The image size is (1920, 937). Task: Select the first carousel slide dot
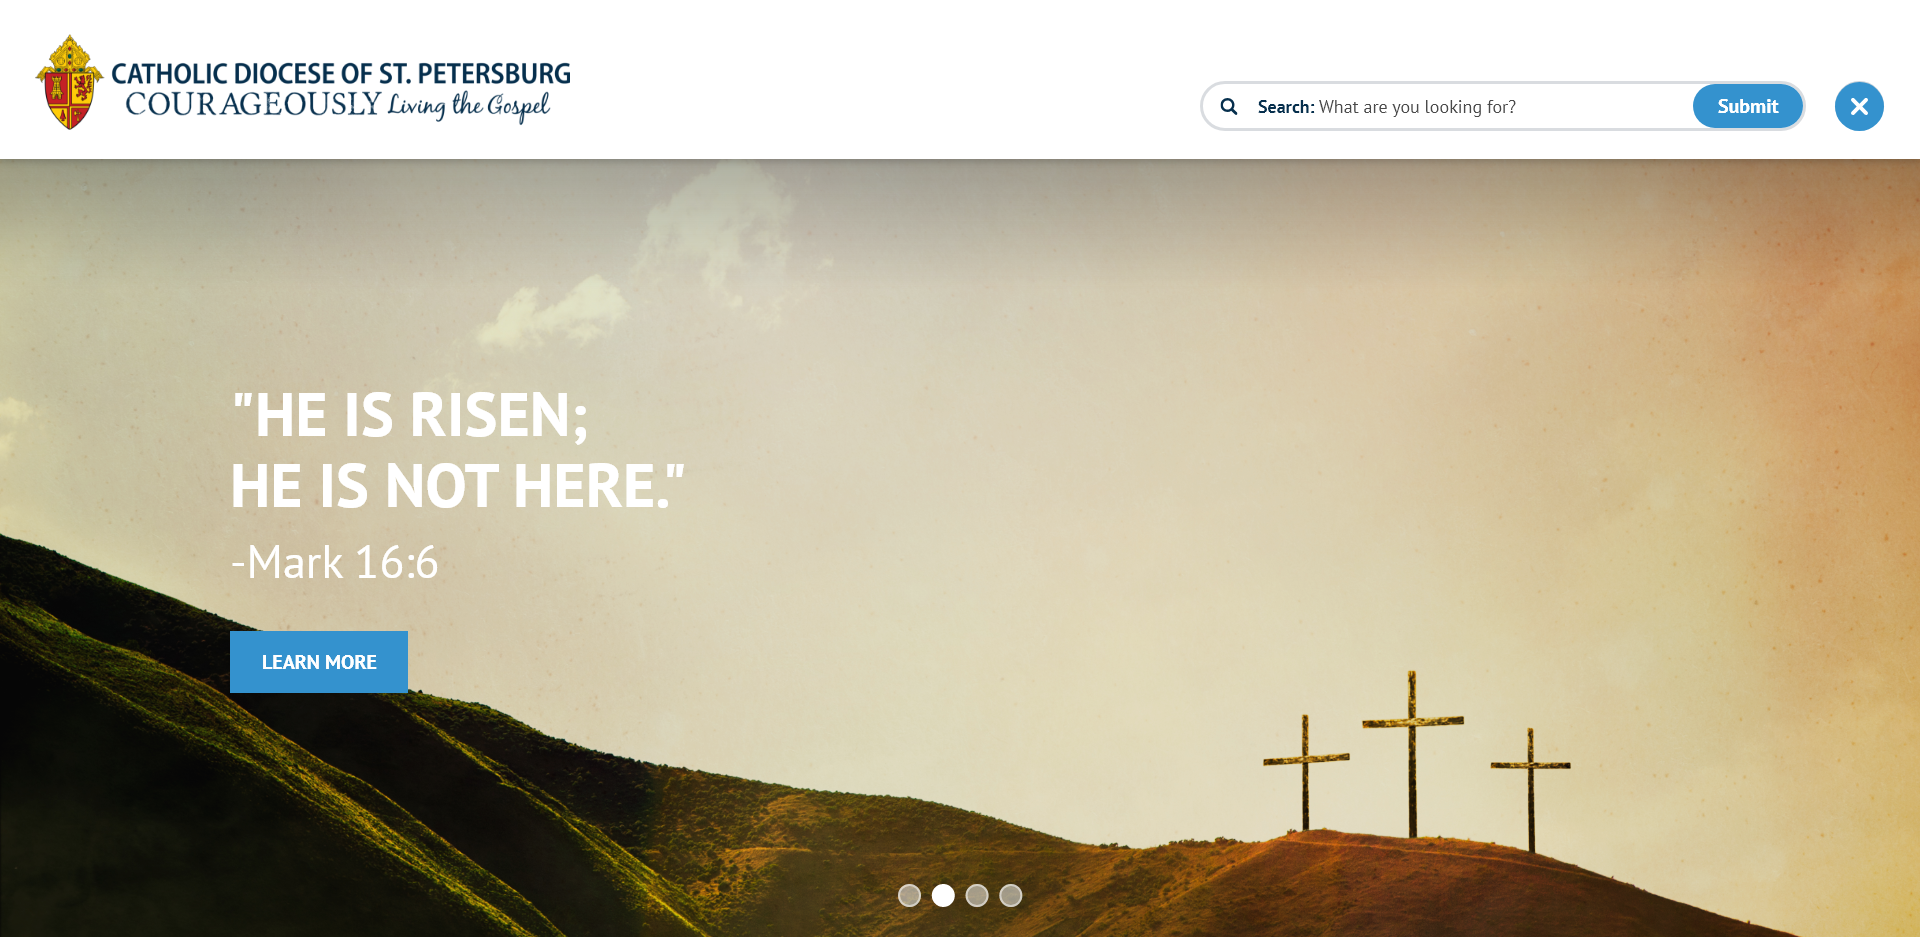click(x=909, y=895)
